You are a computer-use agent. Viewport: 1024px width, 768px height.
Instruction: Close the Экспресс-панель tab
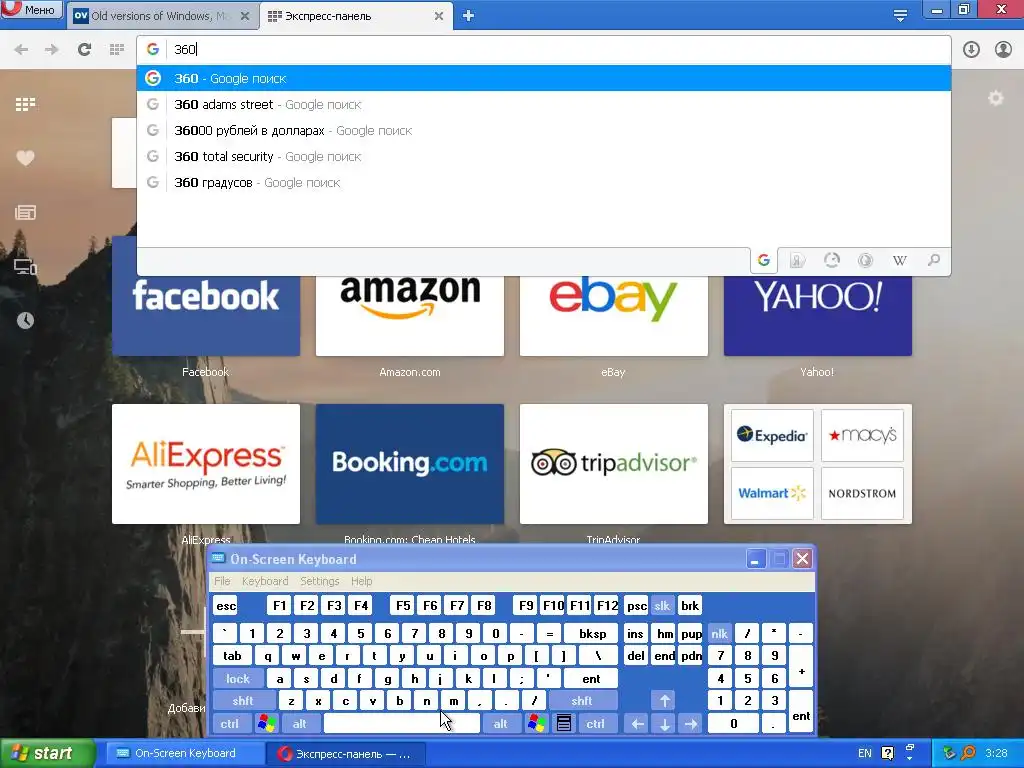[x=439, y=16]
